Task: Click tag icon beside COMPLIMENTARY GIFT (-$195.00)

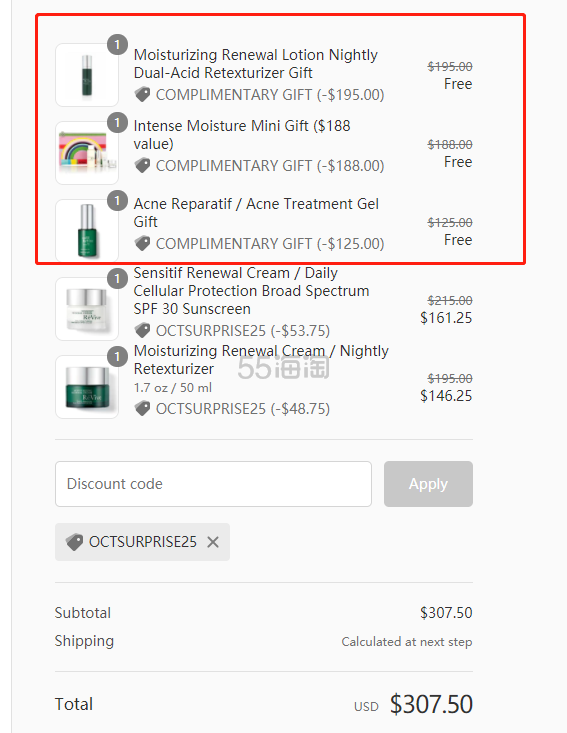Action: click(x=142, y=94)
